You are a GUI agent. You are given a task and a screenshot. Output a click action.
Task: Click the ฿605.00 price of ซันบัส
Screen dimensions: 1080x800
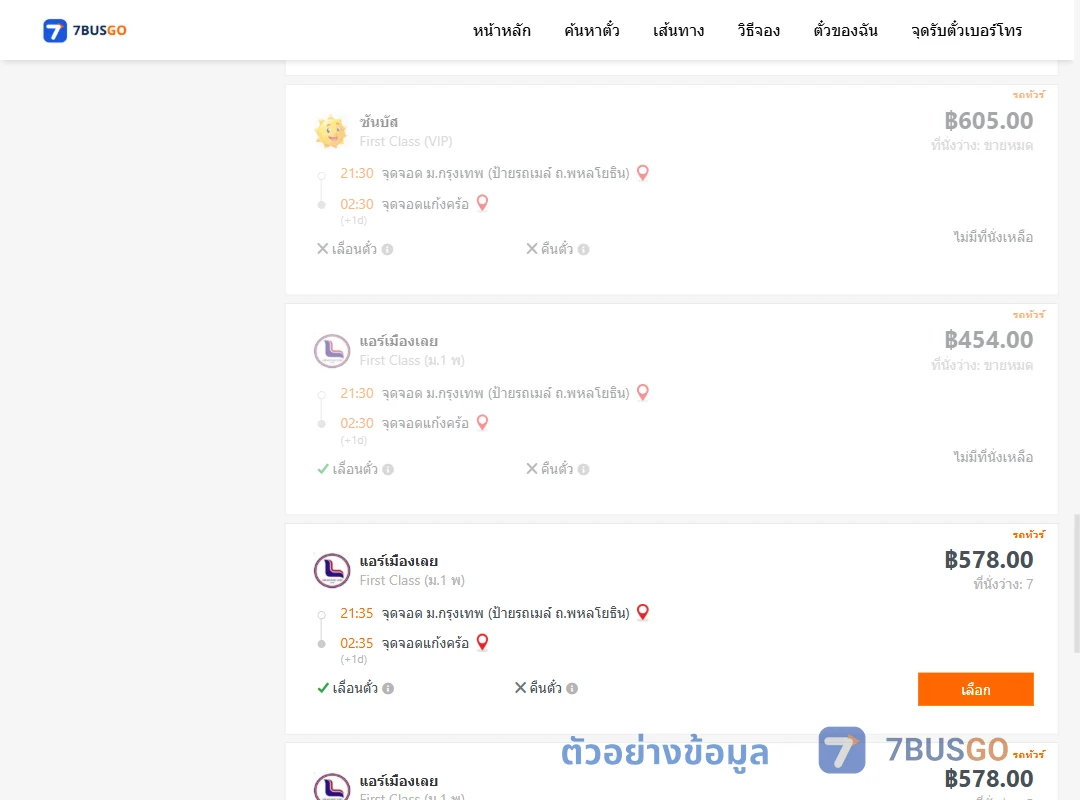point(988,121)
